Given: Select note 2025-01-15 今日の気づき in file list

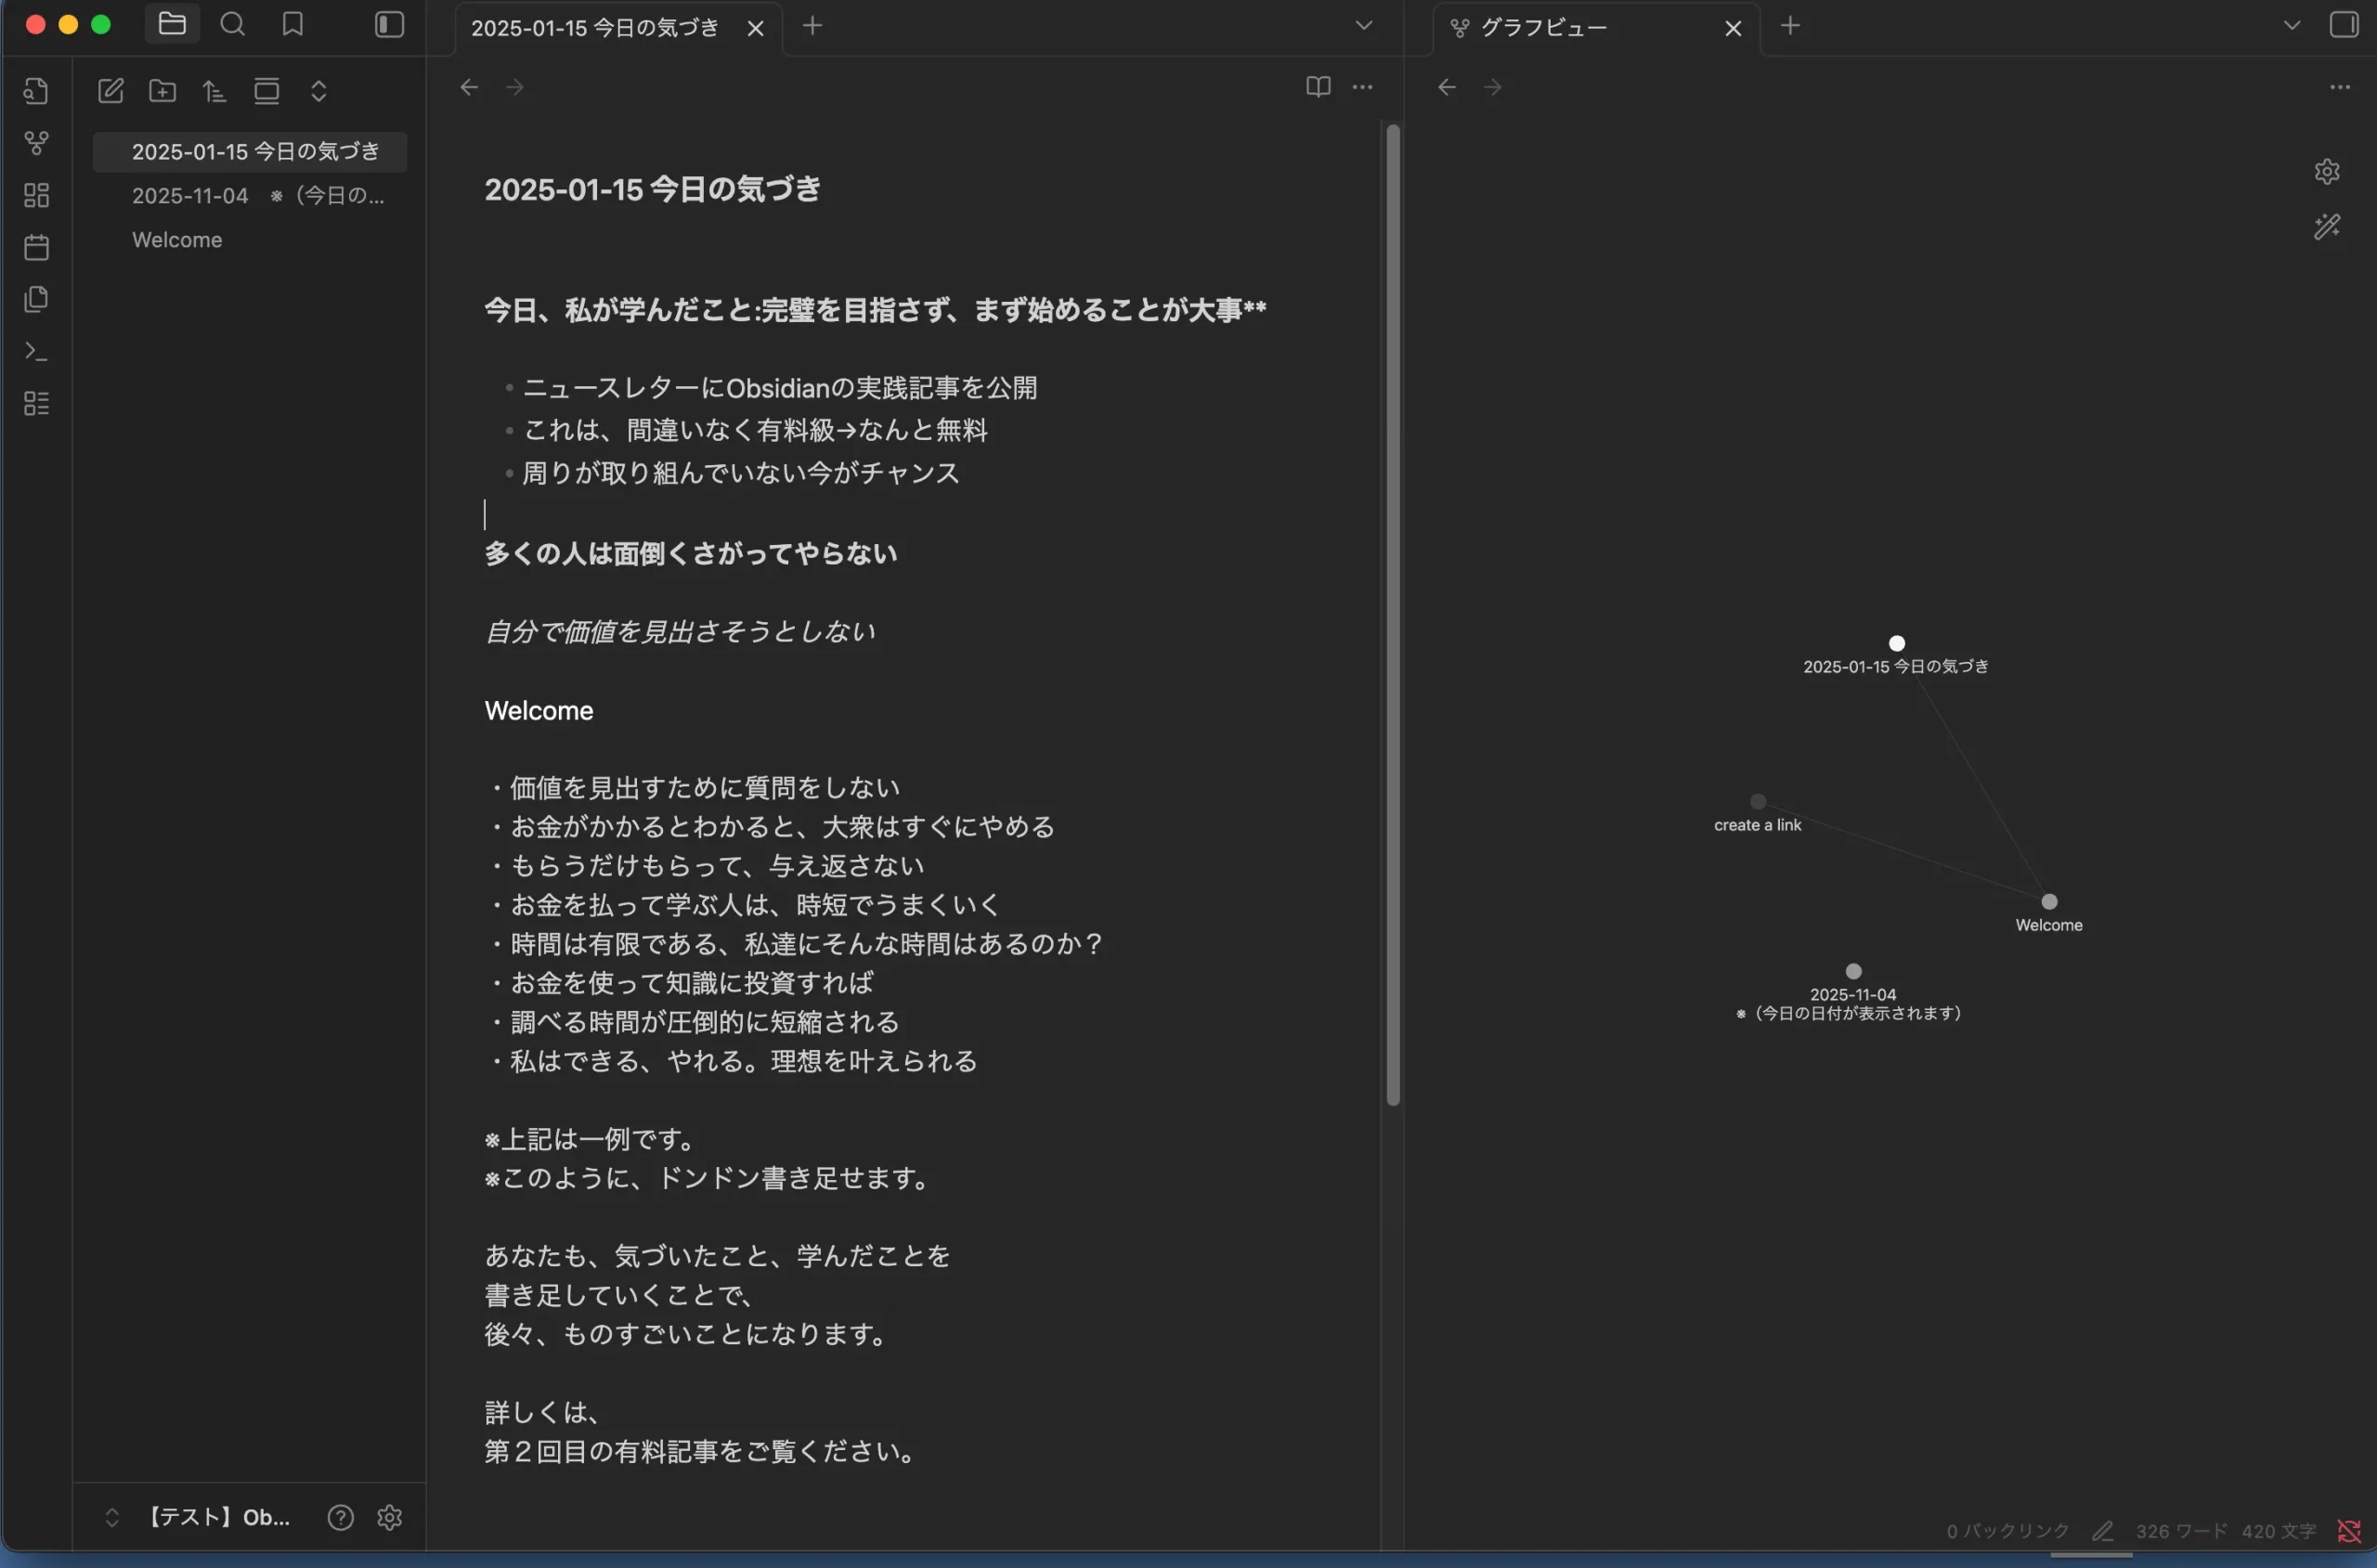Looking at the screenshot, I should (250, 151).
